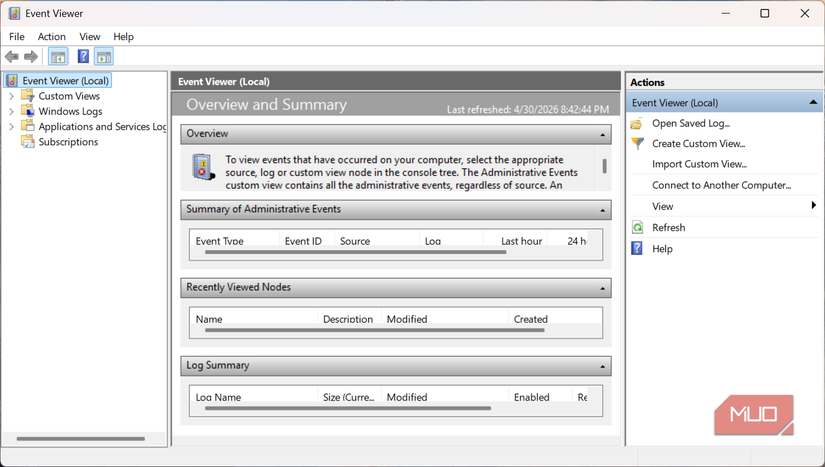
Task: Click the Help action label
Action: [662, 249]
